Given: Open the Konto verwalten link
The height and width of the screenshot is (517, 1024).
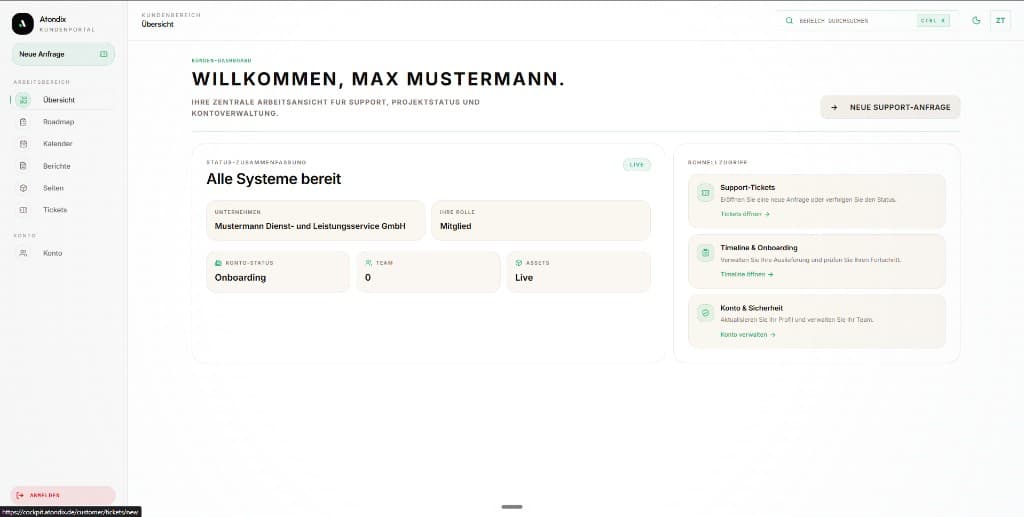Looking at the screenshot, I should 748,334.
